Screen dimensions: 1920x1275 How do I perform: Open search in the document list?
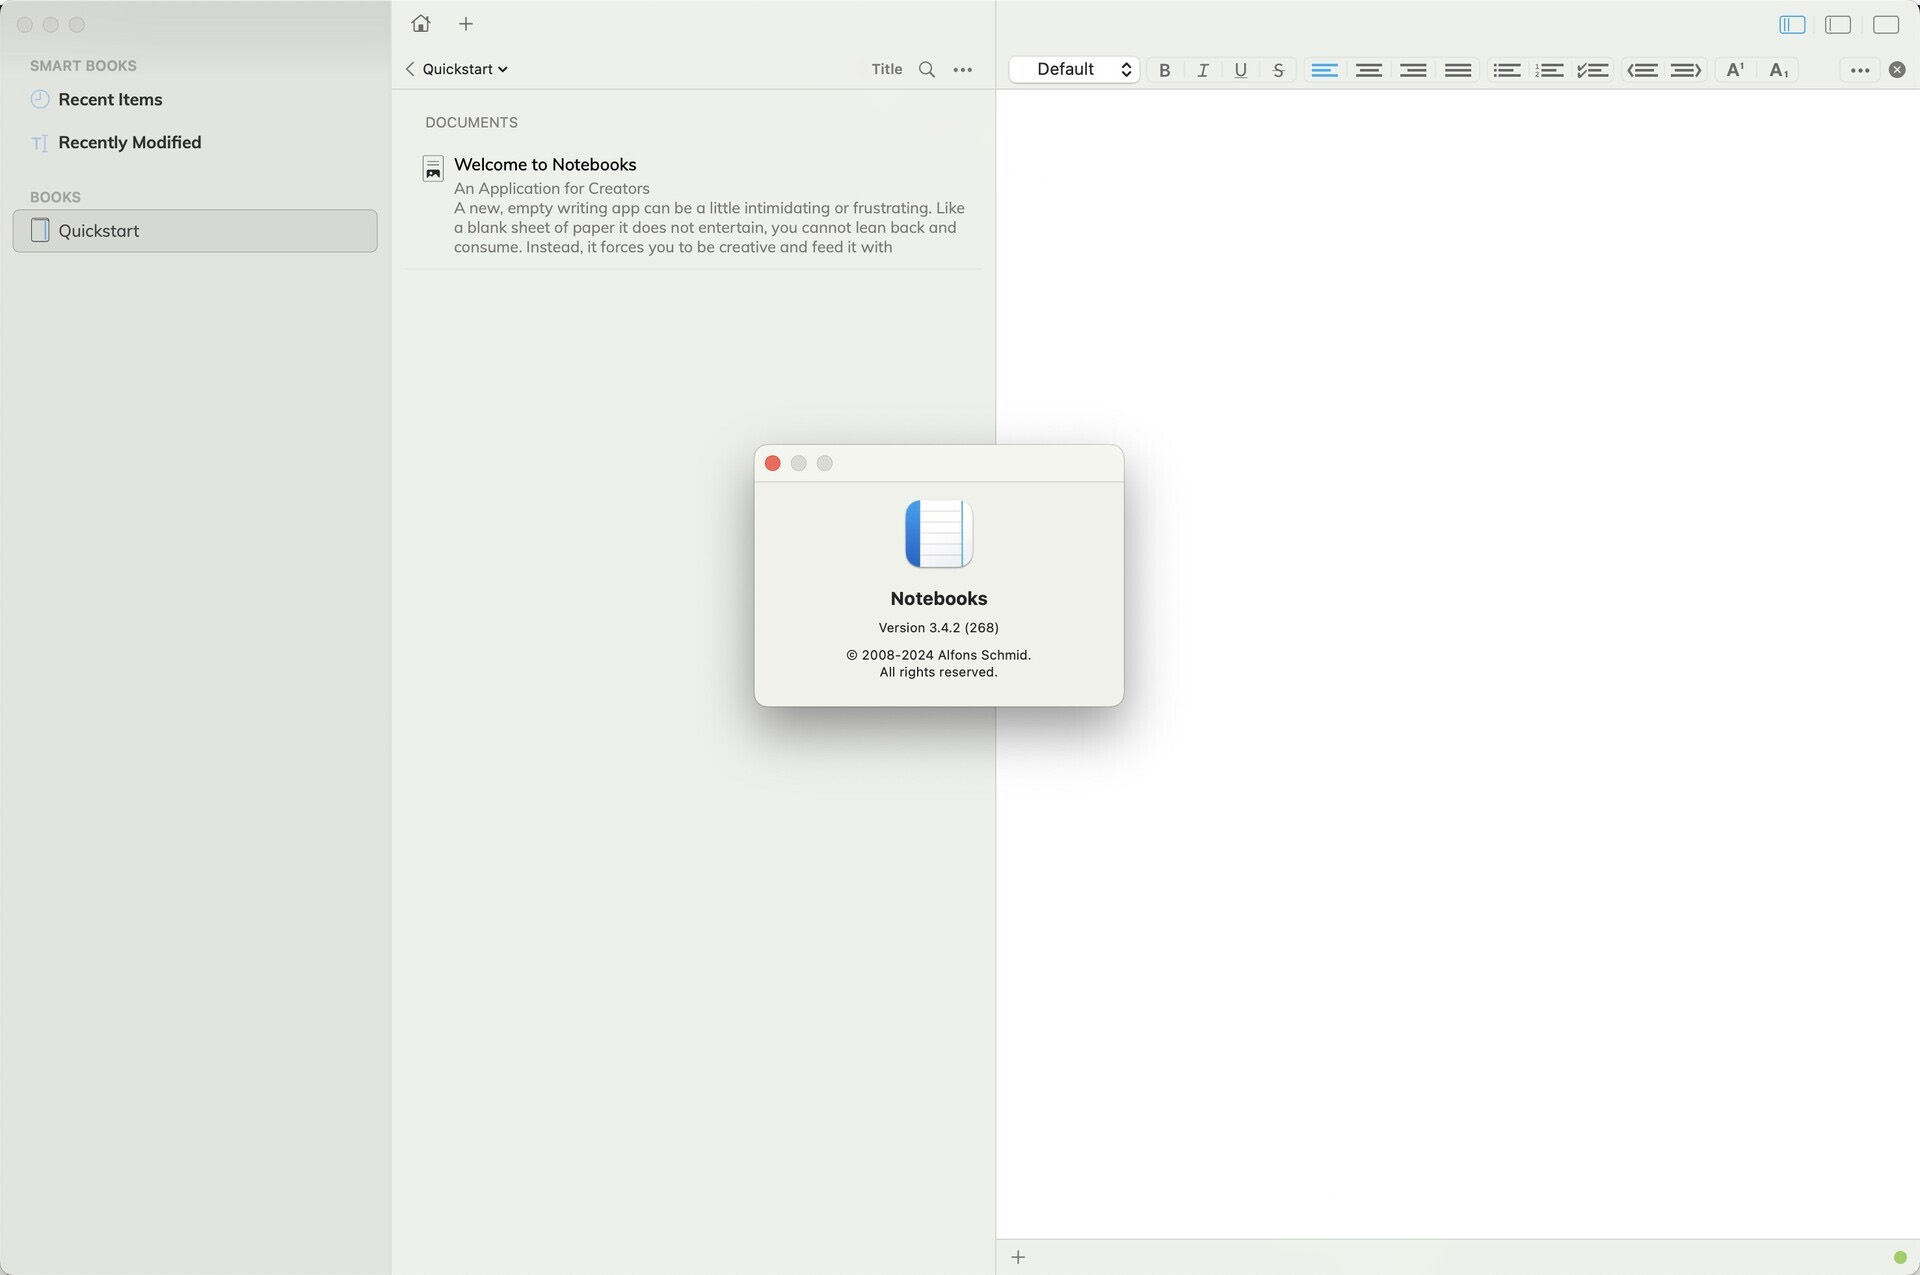[927, 69]
